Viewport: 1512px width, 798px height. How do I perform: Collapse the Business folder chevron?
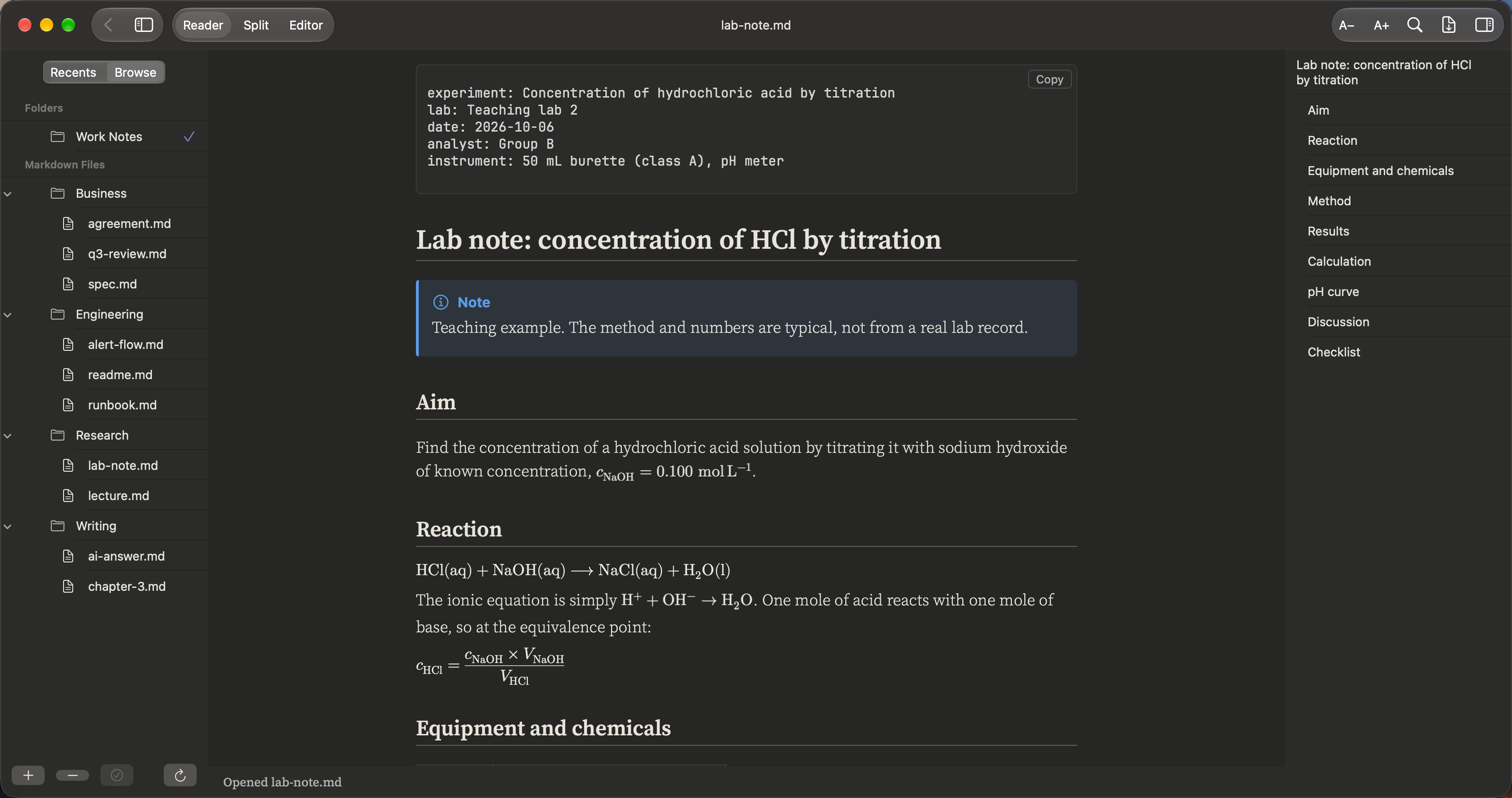[x=8, y=193]
